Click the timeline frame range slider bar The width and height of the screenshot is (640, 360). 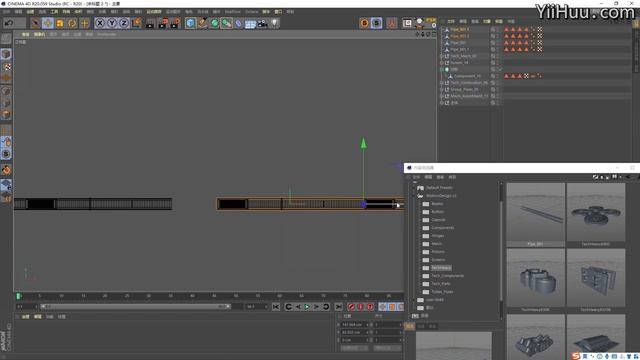pos(136,307)
